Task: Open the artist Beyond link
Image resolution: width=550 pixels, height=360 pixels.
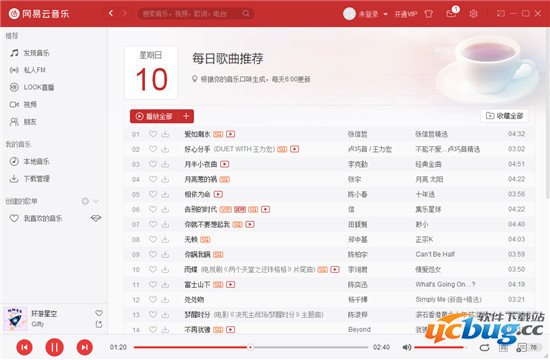Action: click(x=359, y=330)
